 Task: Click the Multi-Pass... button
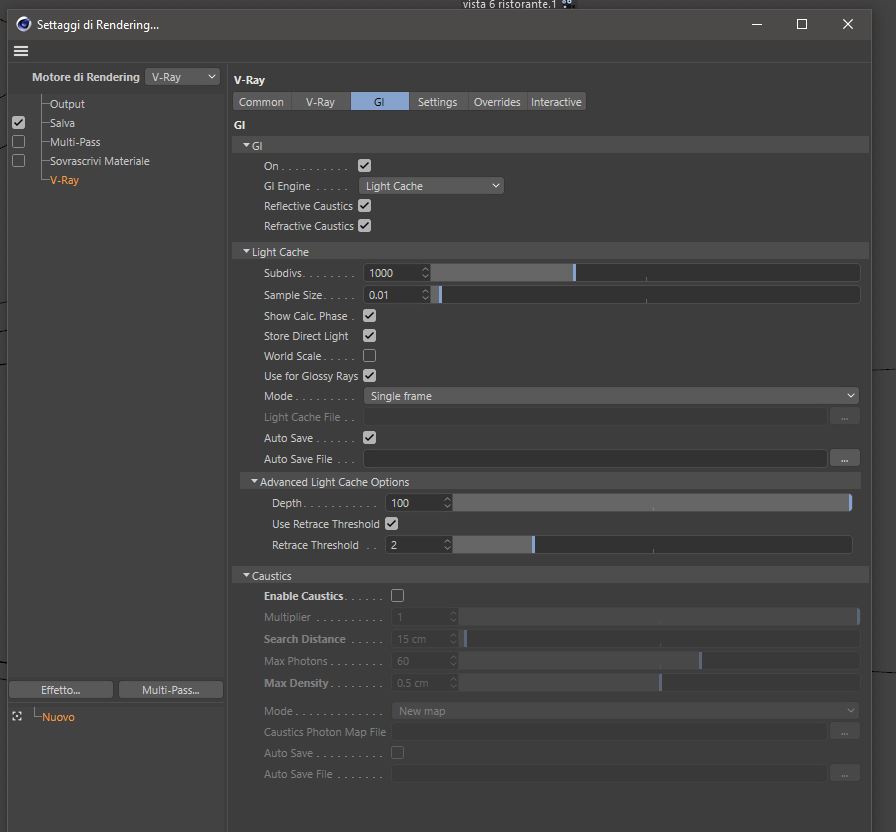pos(171,690)
